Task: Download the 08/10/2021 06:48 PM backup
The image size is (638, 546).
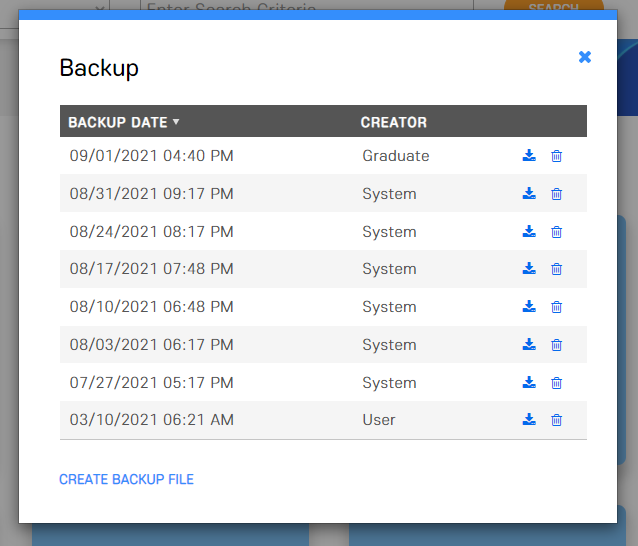Action: tap(529, 307)
